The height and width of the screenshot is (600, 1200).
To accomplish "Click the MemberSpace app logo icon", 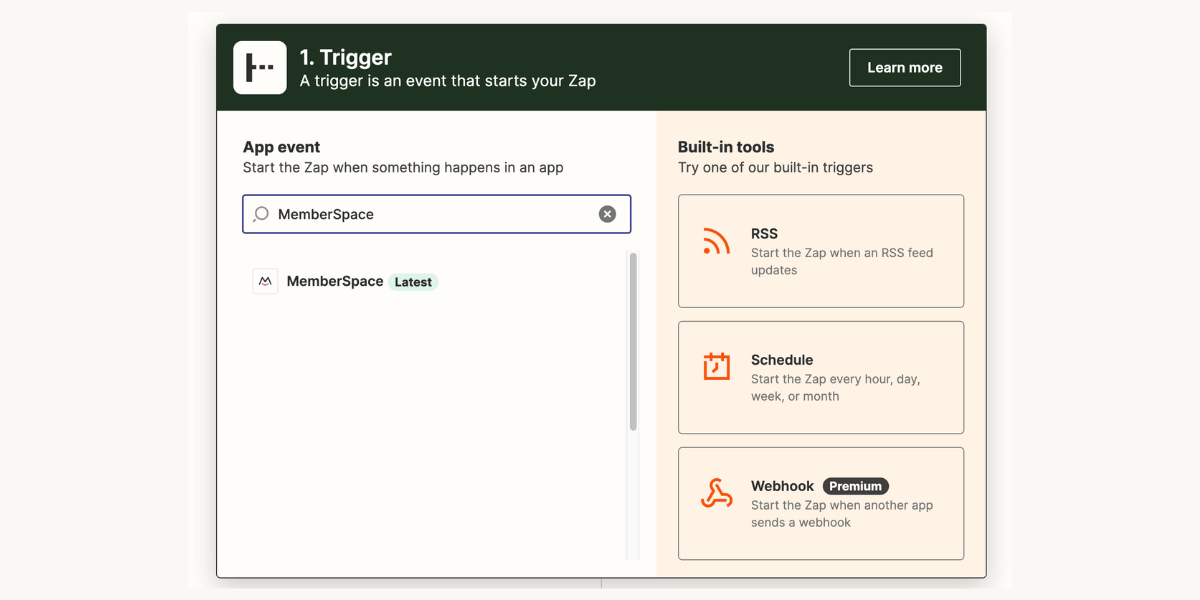I will pos(265,282).
